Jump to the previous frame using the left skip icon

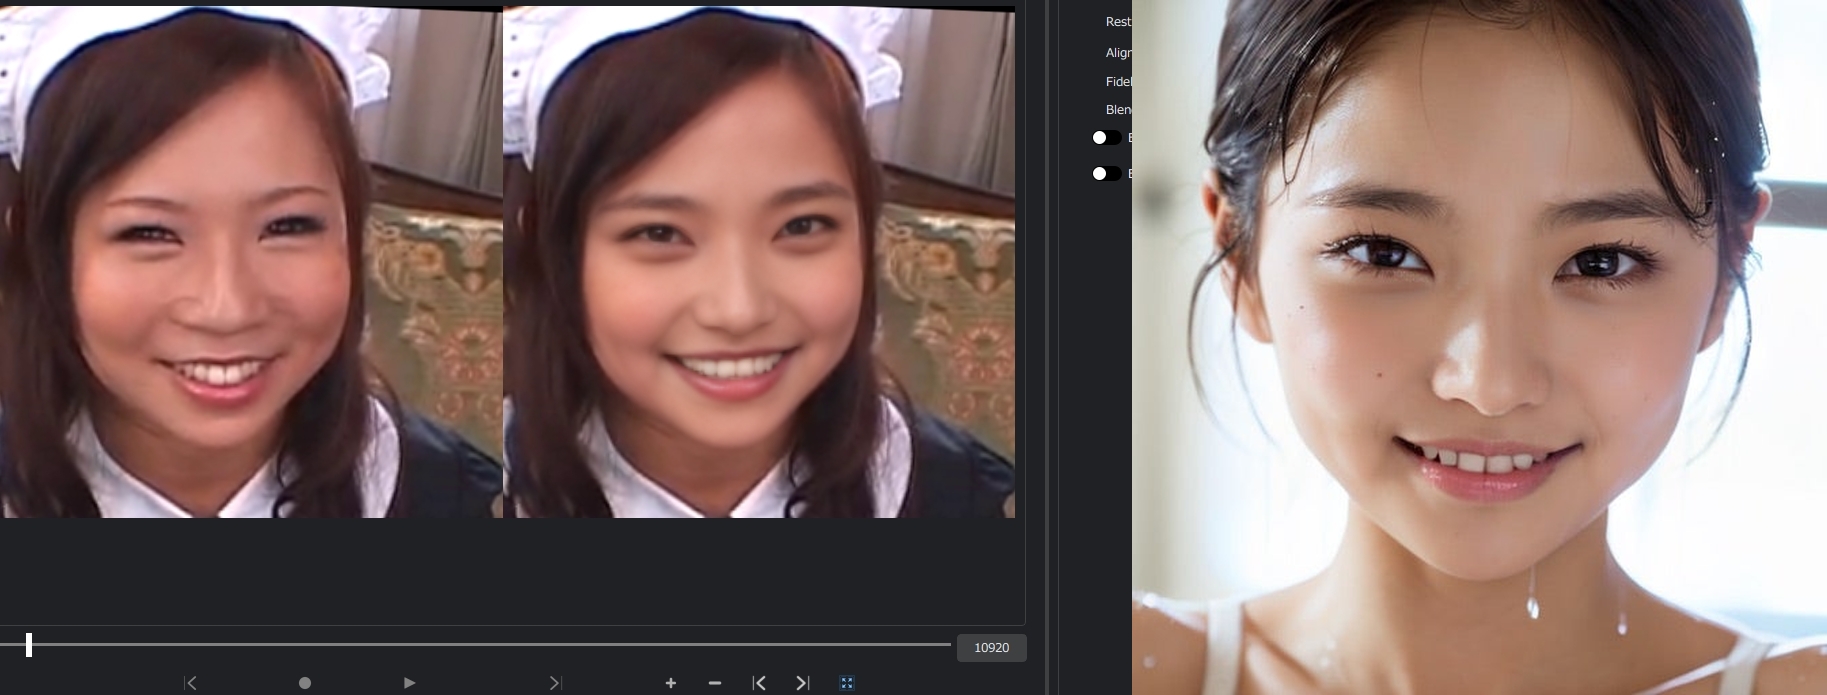[191, 683]
